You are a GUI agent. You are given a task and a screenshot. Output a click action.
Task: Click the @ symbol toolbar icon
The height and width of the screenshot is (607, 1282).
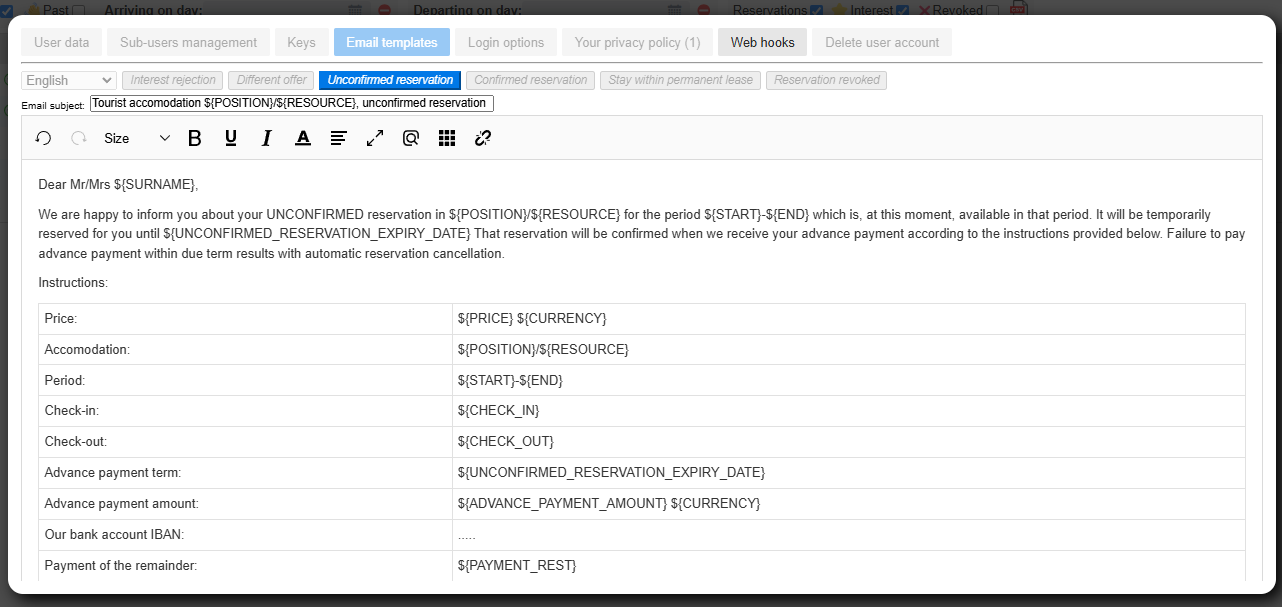[x=411, y=138]
